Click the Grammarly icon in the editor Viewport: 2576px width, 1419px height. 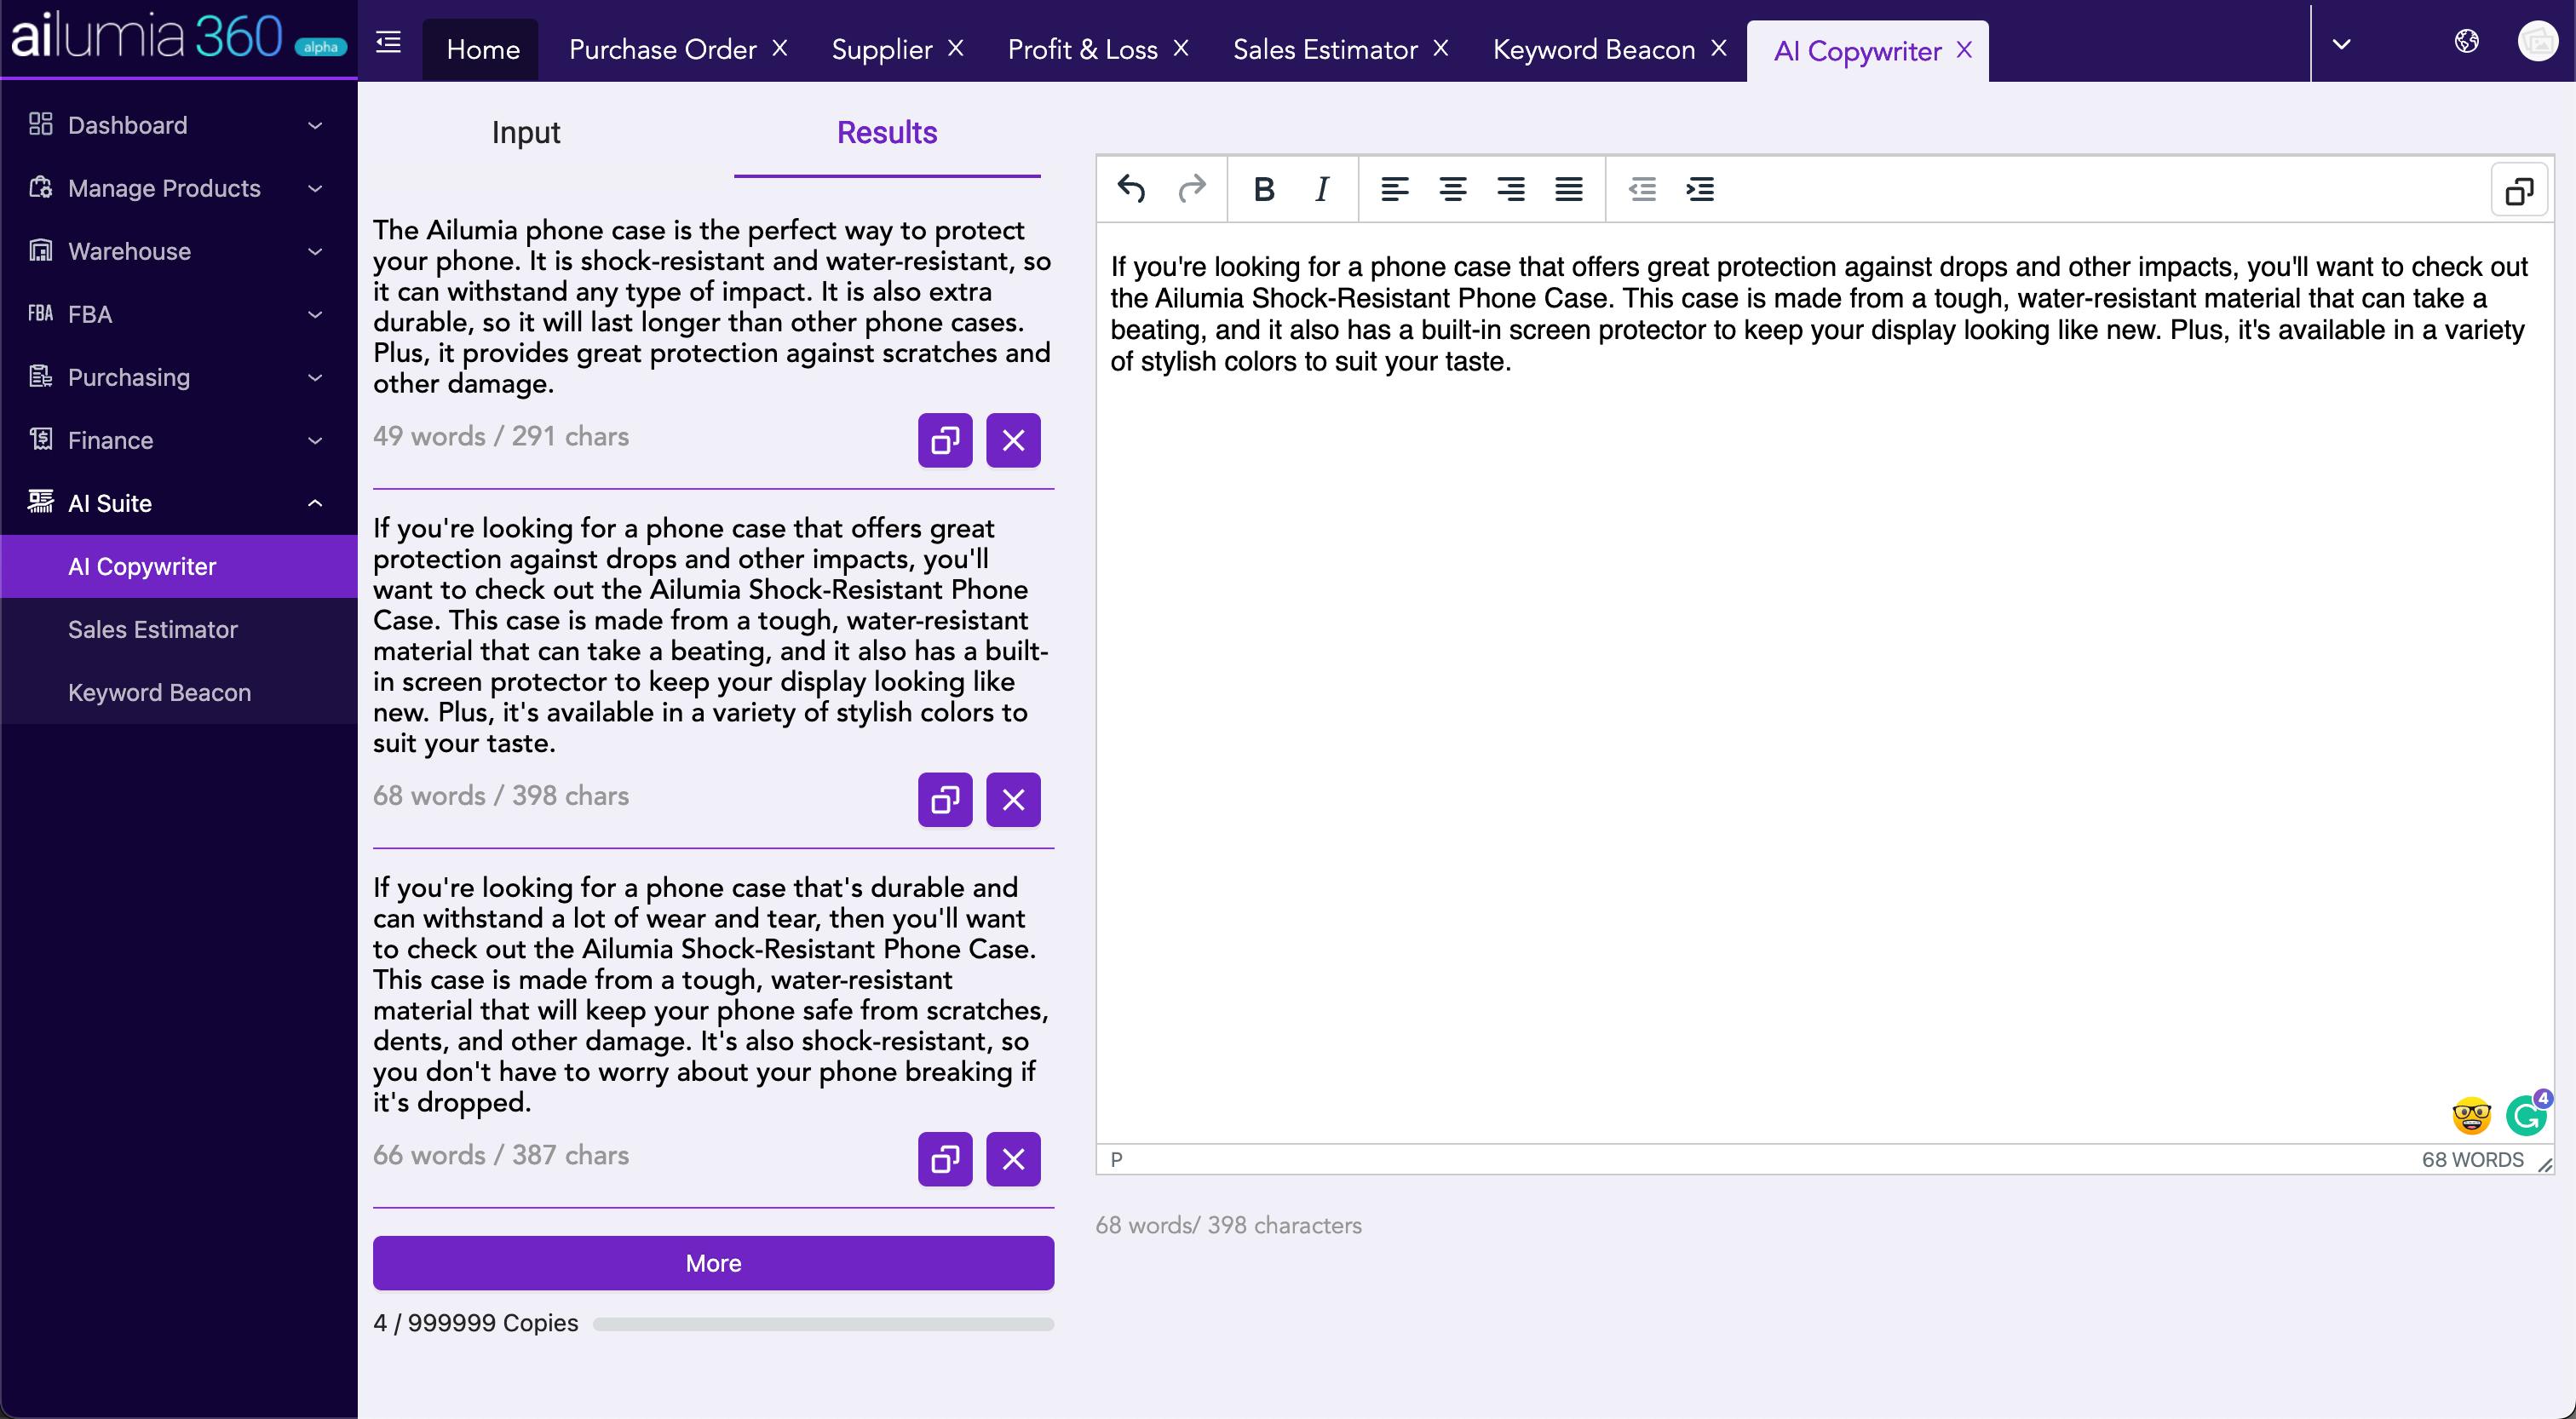tap(2526, 1115)
